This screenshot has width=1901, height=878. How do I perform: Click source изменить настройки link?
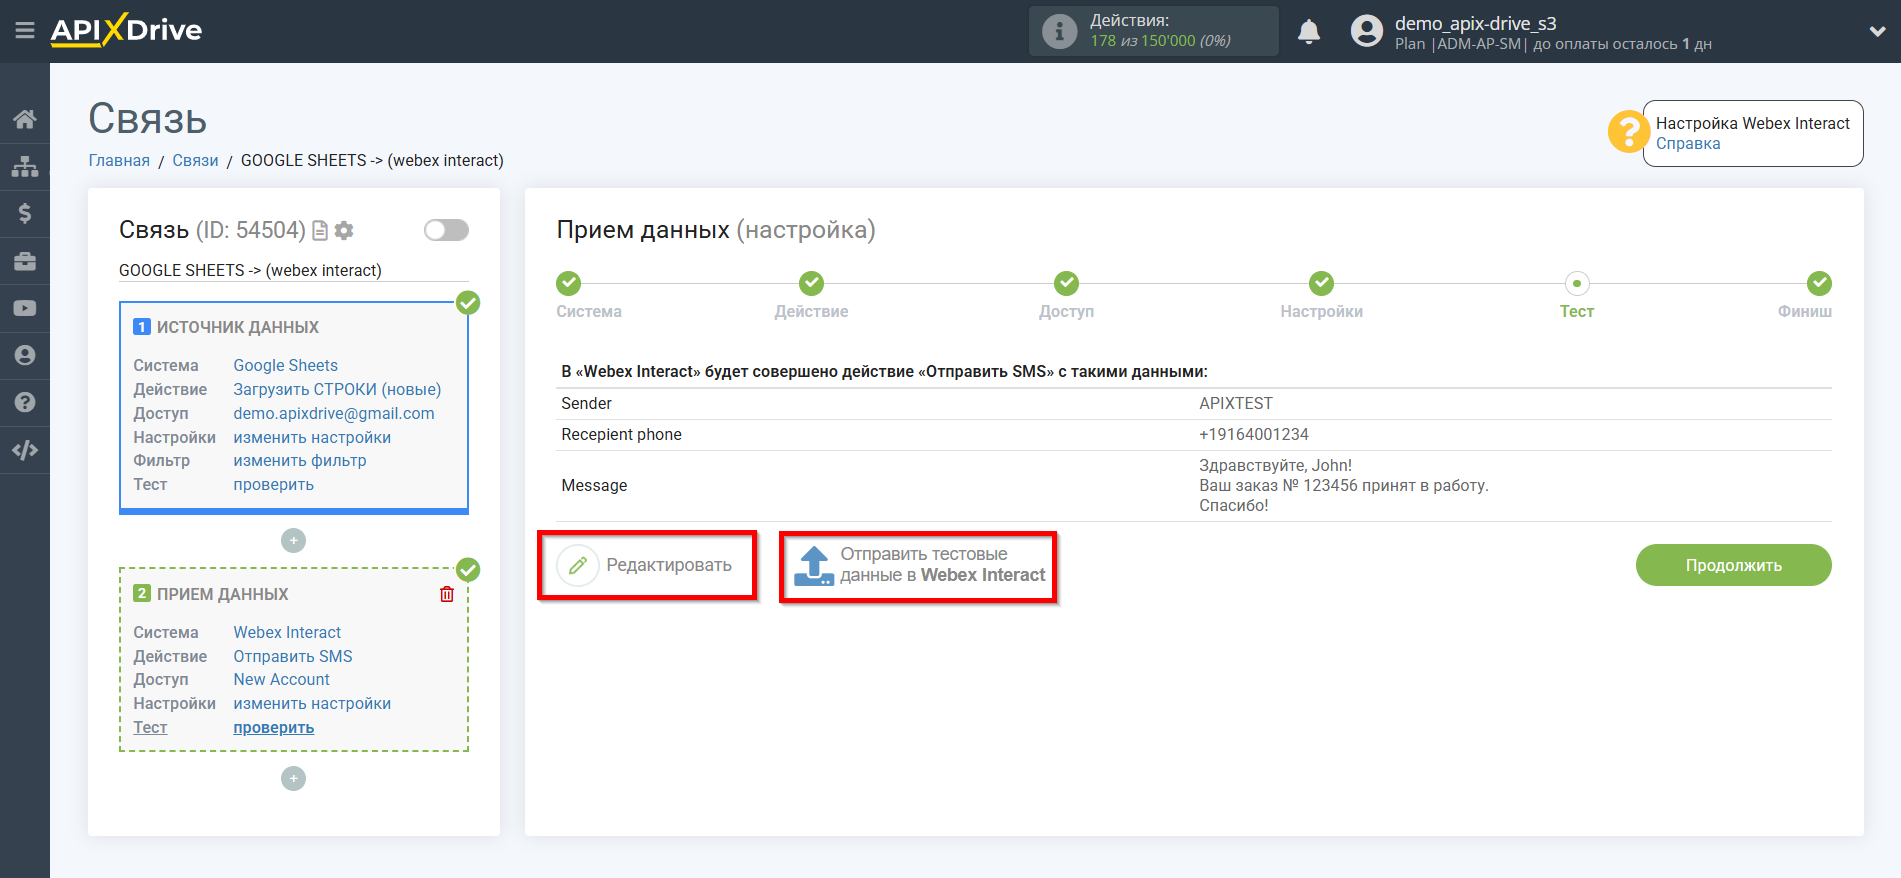click(x=312, y=438)
